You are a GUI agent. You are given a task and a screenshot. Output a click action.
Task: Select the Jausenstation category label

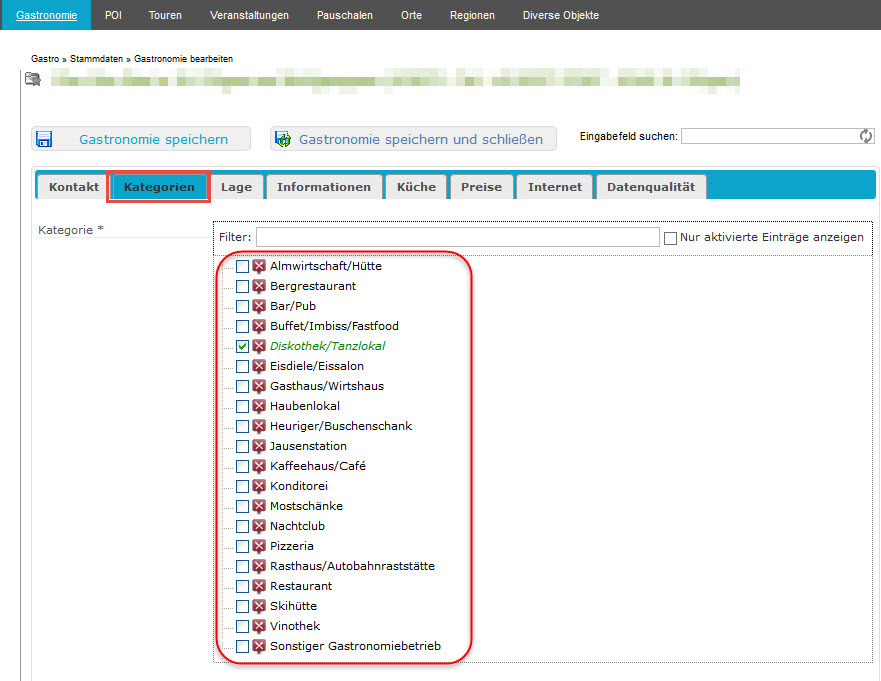point(308,446)
